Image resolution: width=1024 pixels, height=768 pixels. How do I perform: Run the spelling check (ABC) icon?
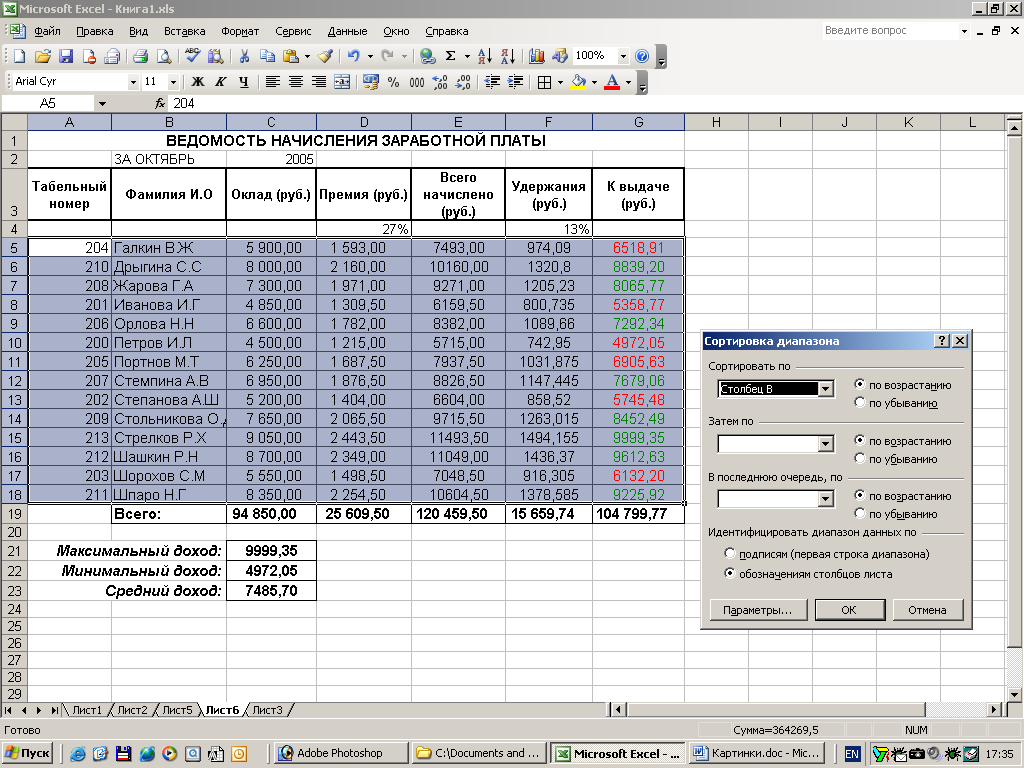click(x=192, y=56)
